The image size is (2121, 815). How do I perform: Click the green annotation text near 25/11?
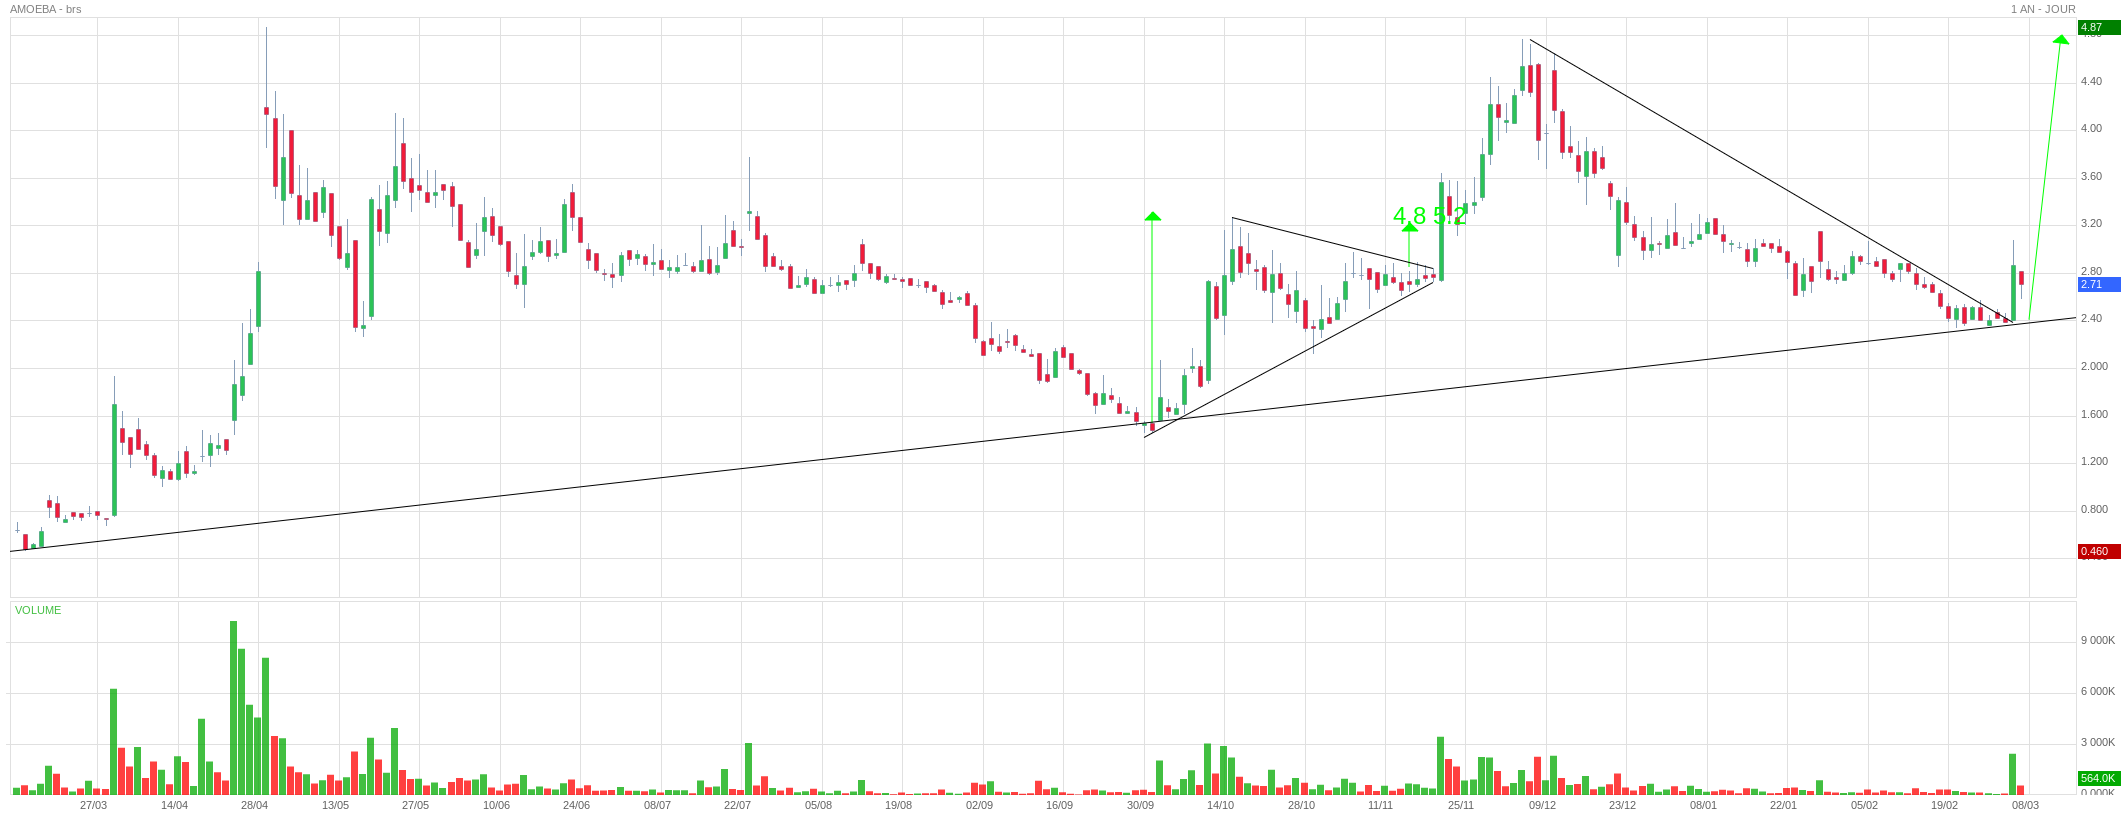tap(1430, 215)
